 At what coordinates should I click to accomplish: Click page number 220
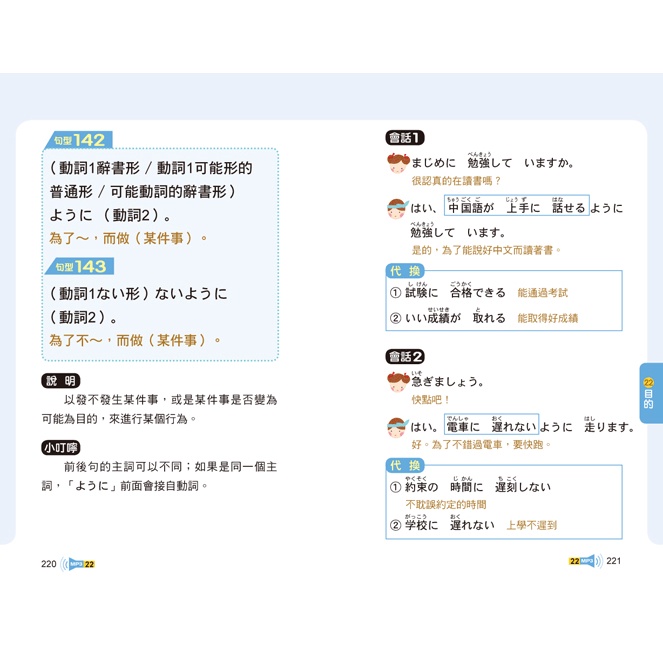point(49,563)
